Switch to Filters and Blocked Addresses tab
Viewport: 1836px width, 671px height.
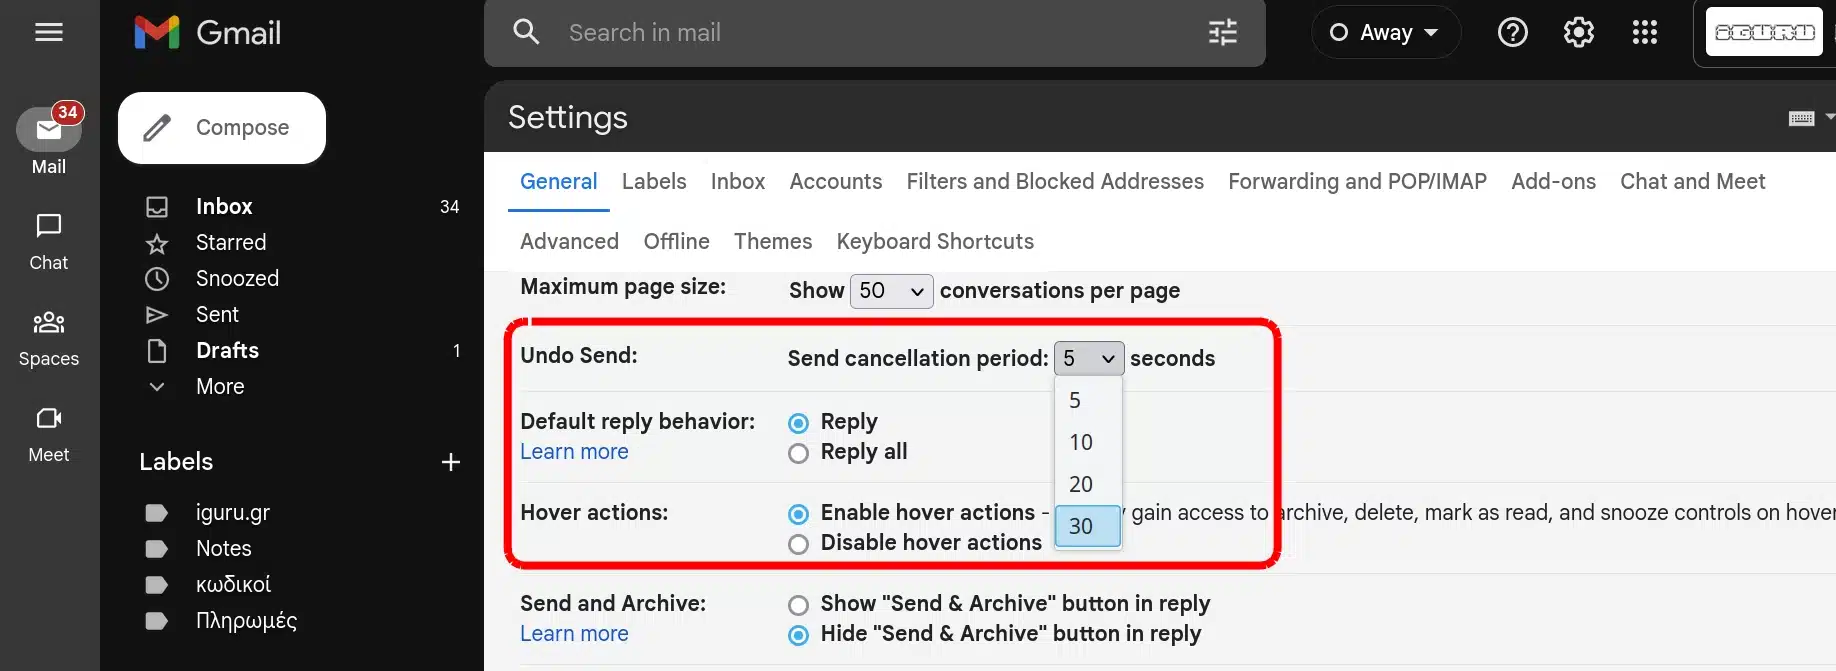(1055, 182)
